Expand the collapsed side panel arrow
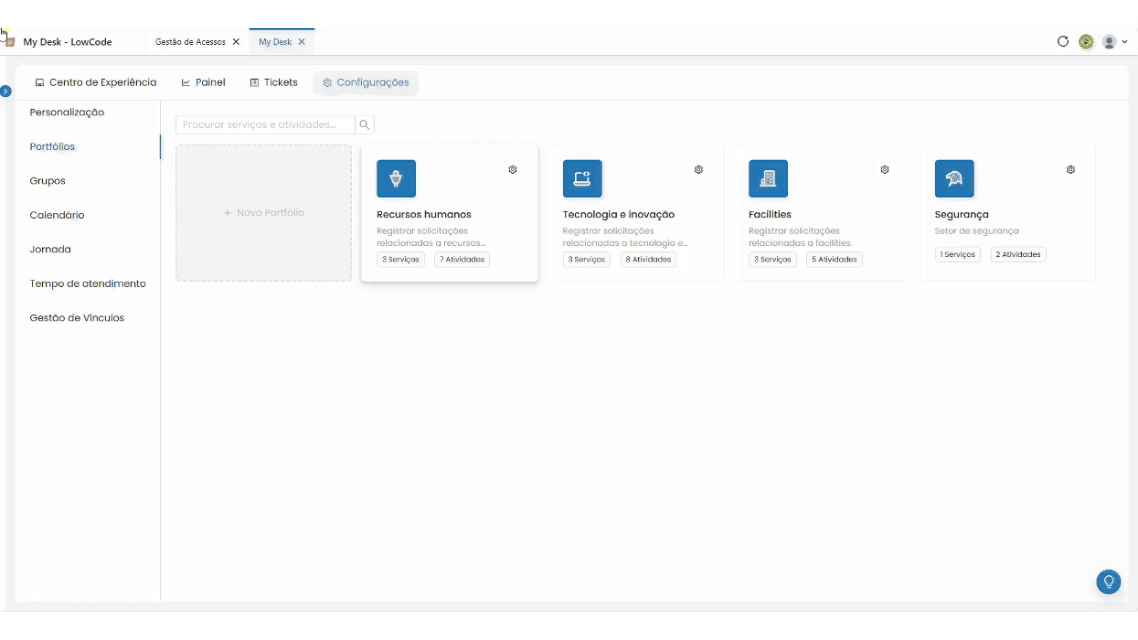The width and height of the screenshot is (1138, 640). pos(6,91)
